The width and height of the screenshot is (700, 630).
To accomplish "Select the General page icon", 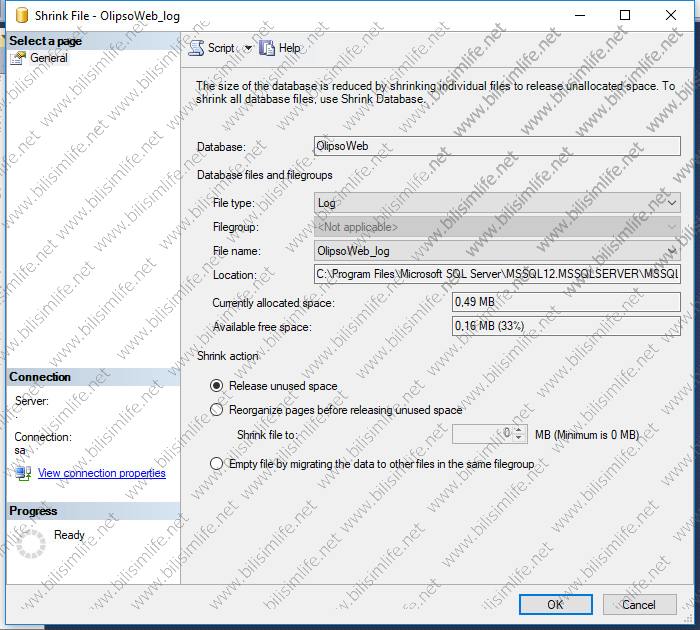I will coord(18,58).
